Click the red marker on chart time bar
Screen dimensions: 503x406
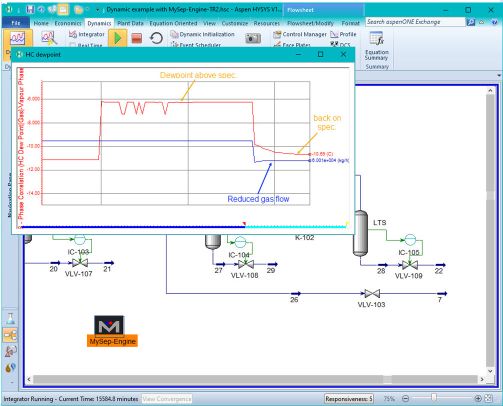[244, 223]
